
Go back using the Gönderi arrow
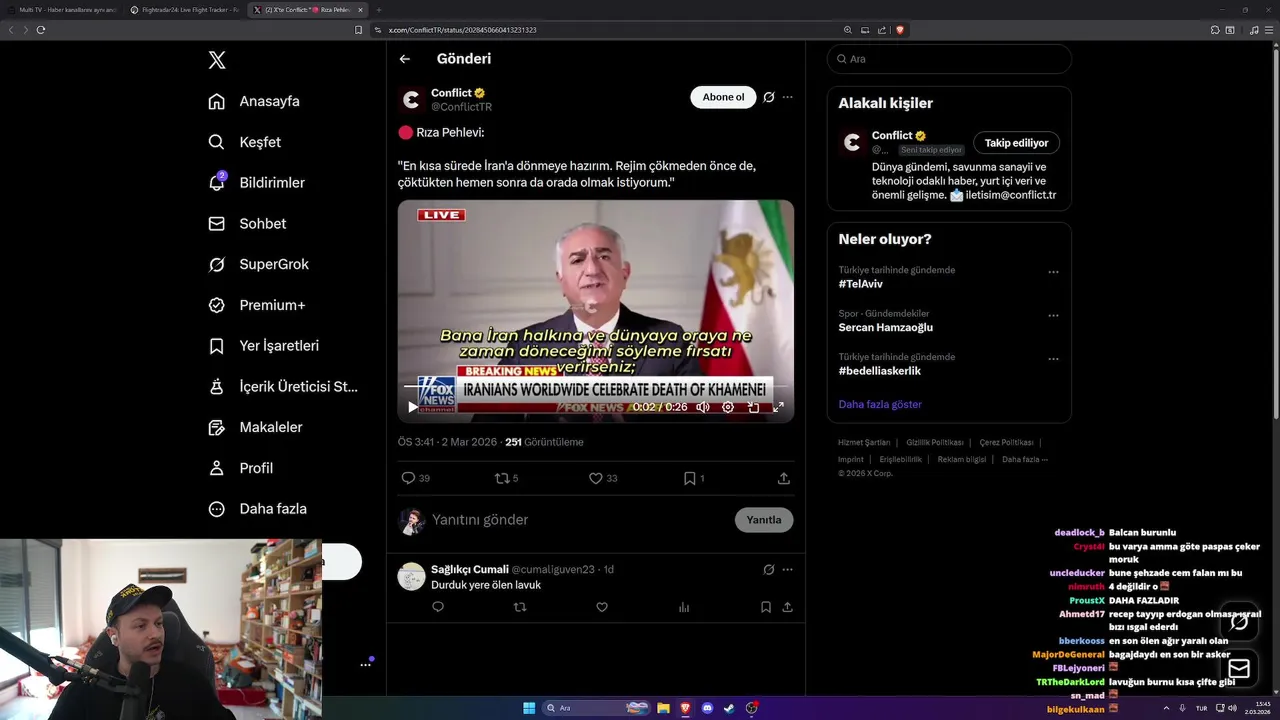405,59
